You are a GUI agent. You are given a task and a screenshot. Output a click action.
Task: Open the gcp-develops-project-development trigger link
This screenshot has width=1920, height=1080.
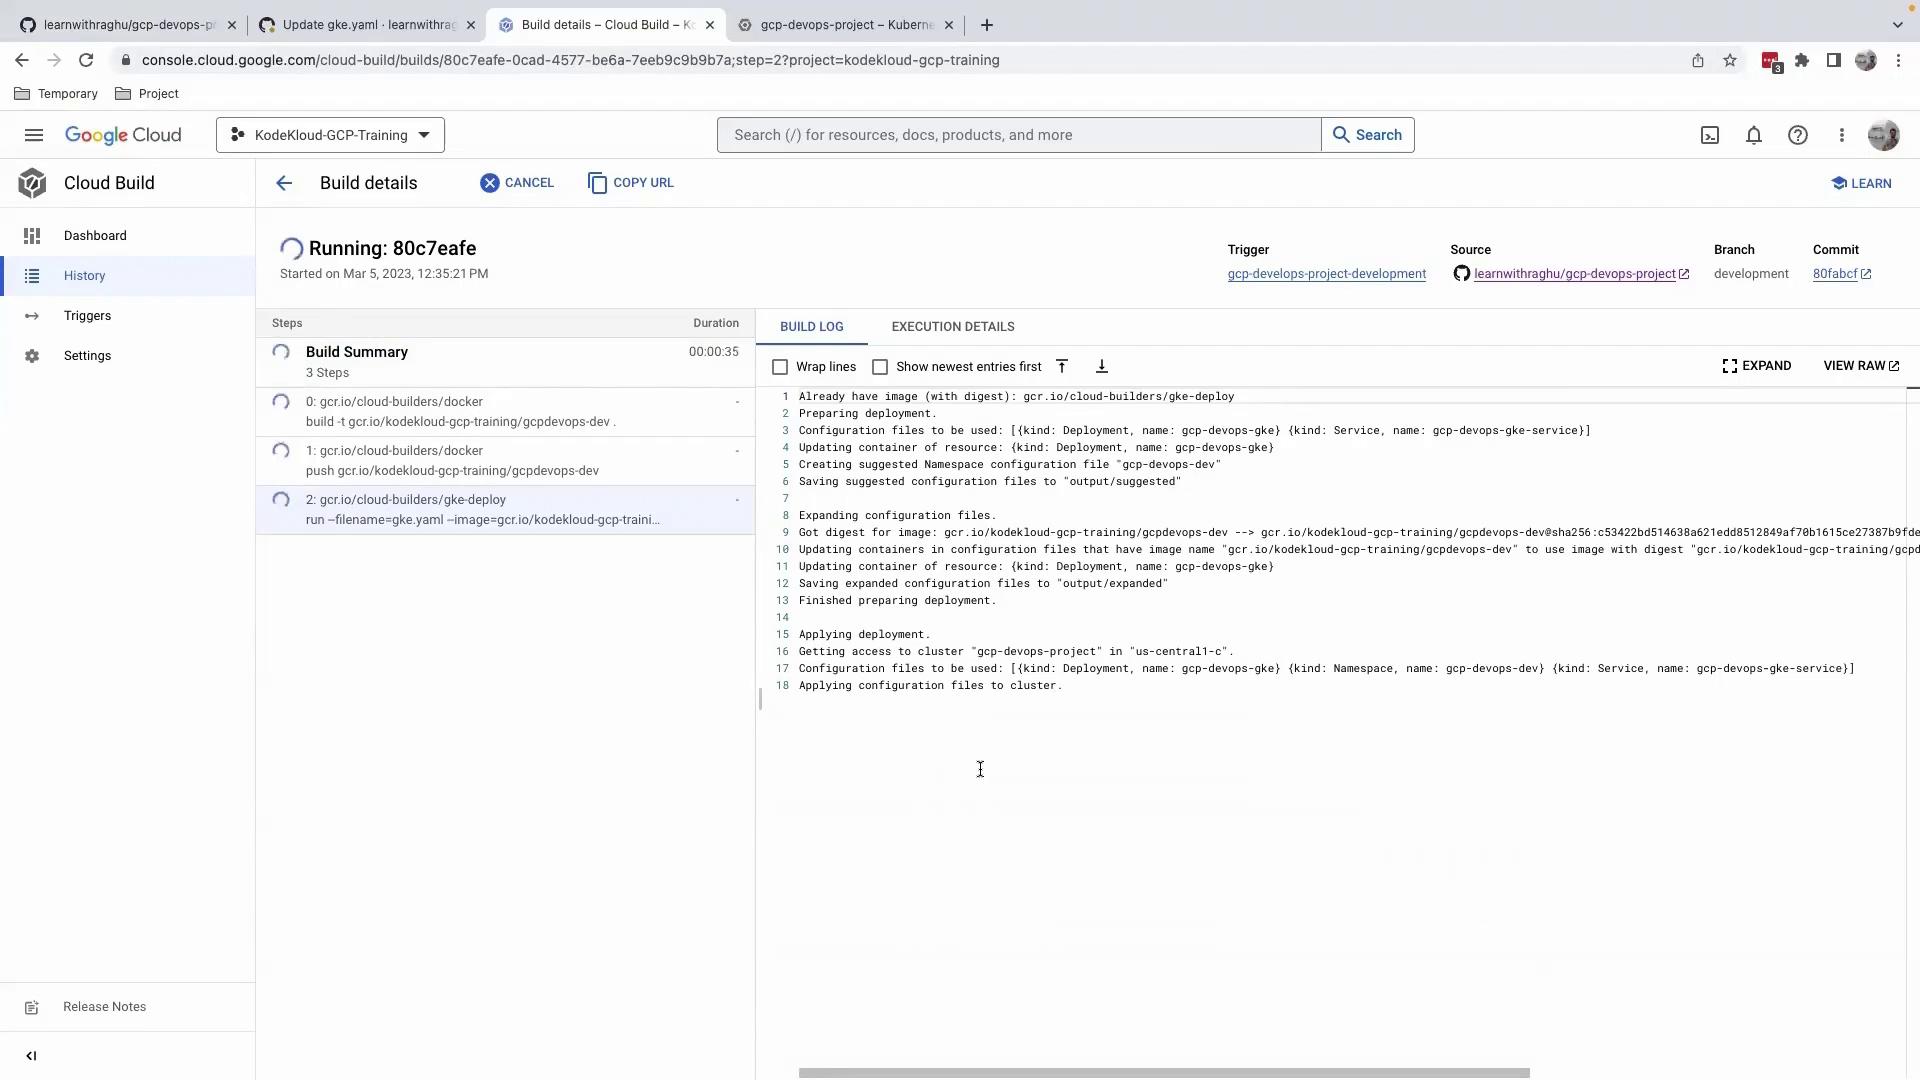[x=1326, y=274]
